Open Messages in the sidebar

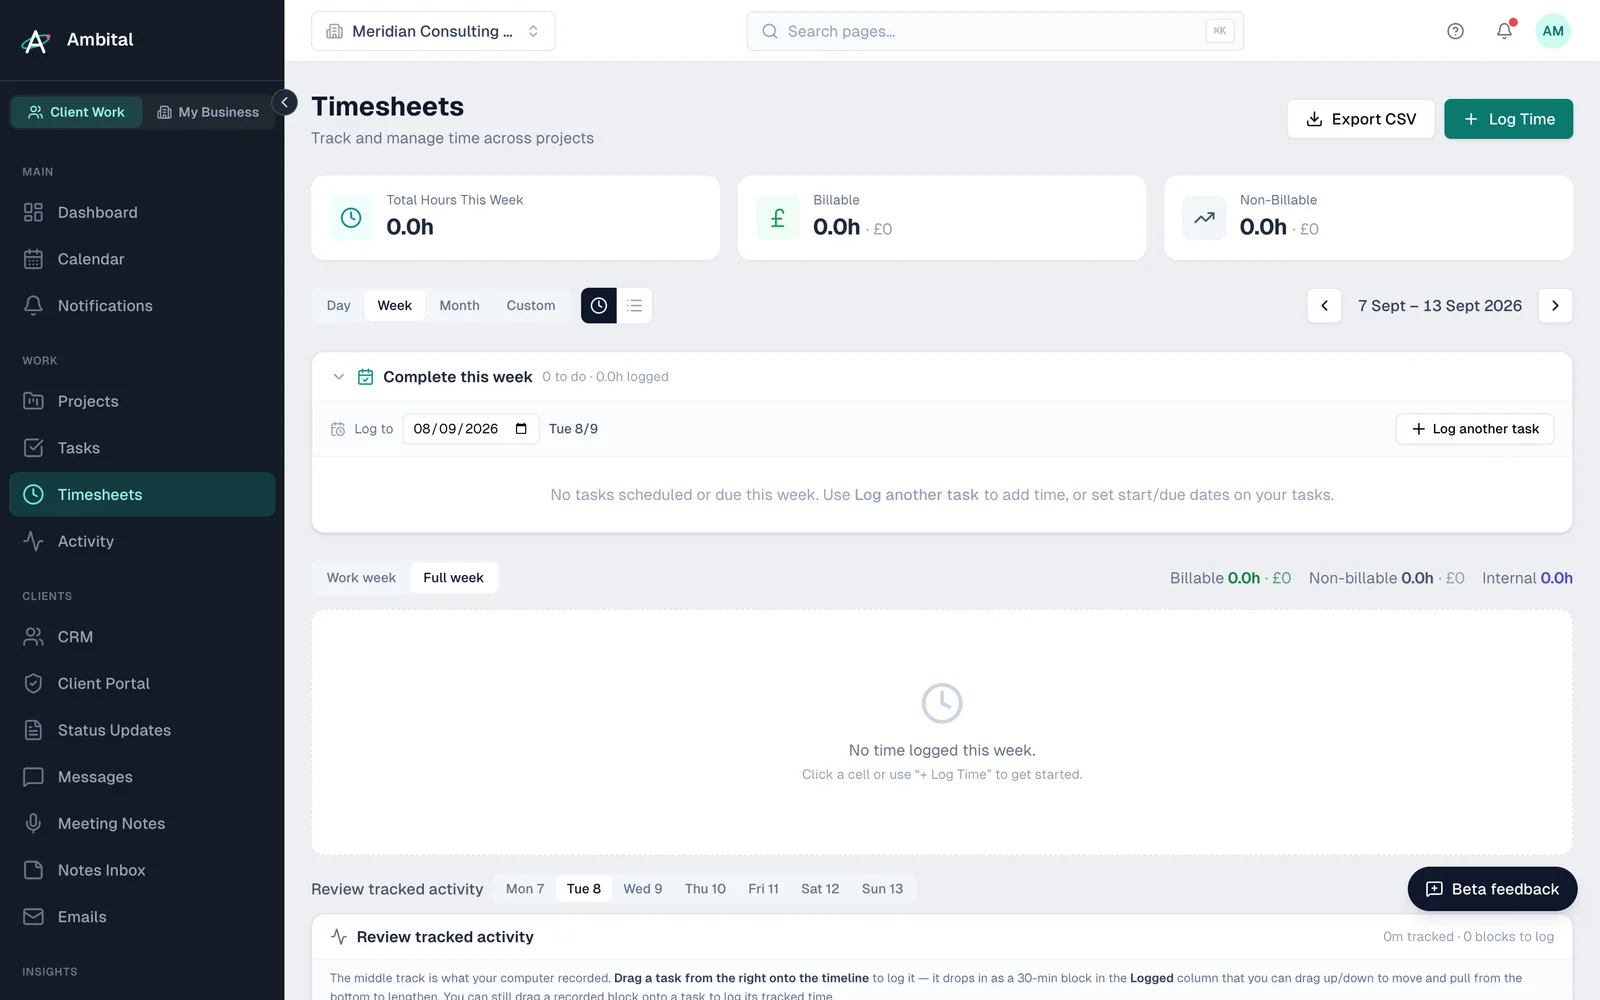pos(142,777)
